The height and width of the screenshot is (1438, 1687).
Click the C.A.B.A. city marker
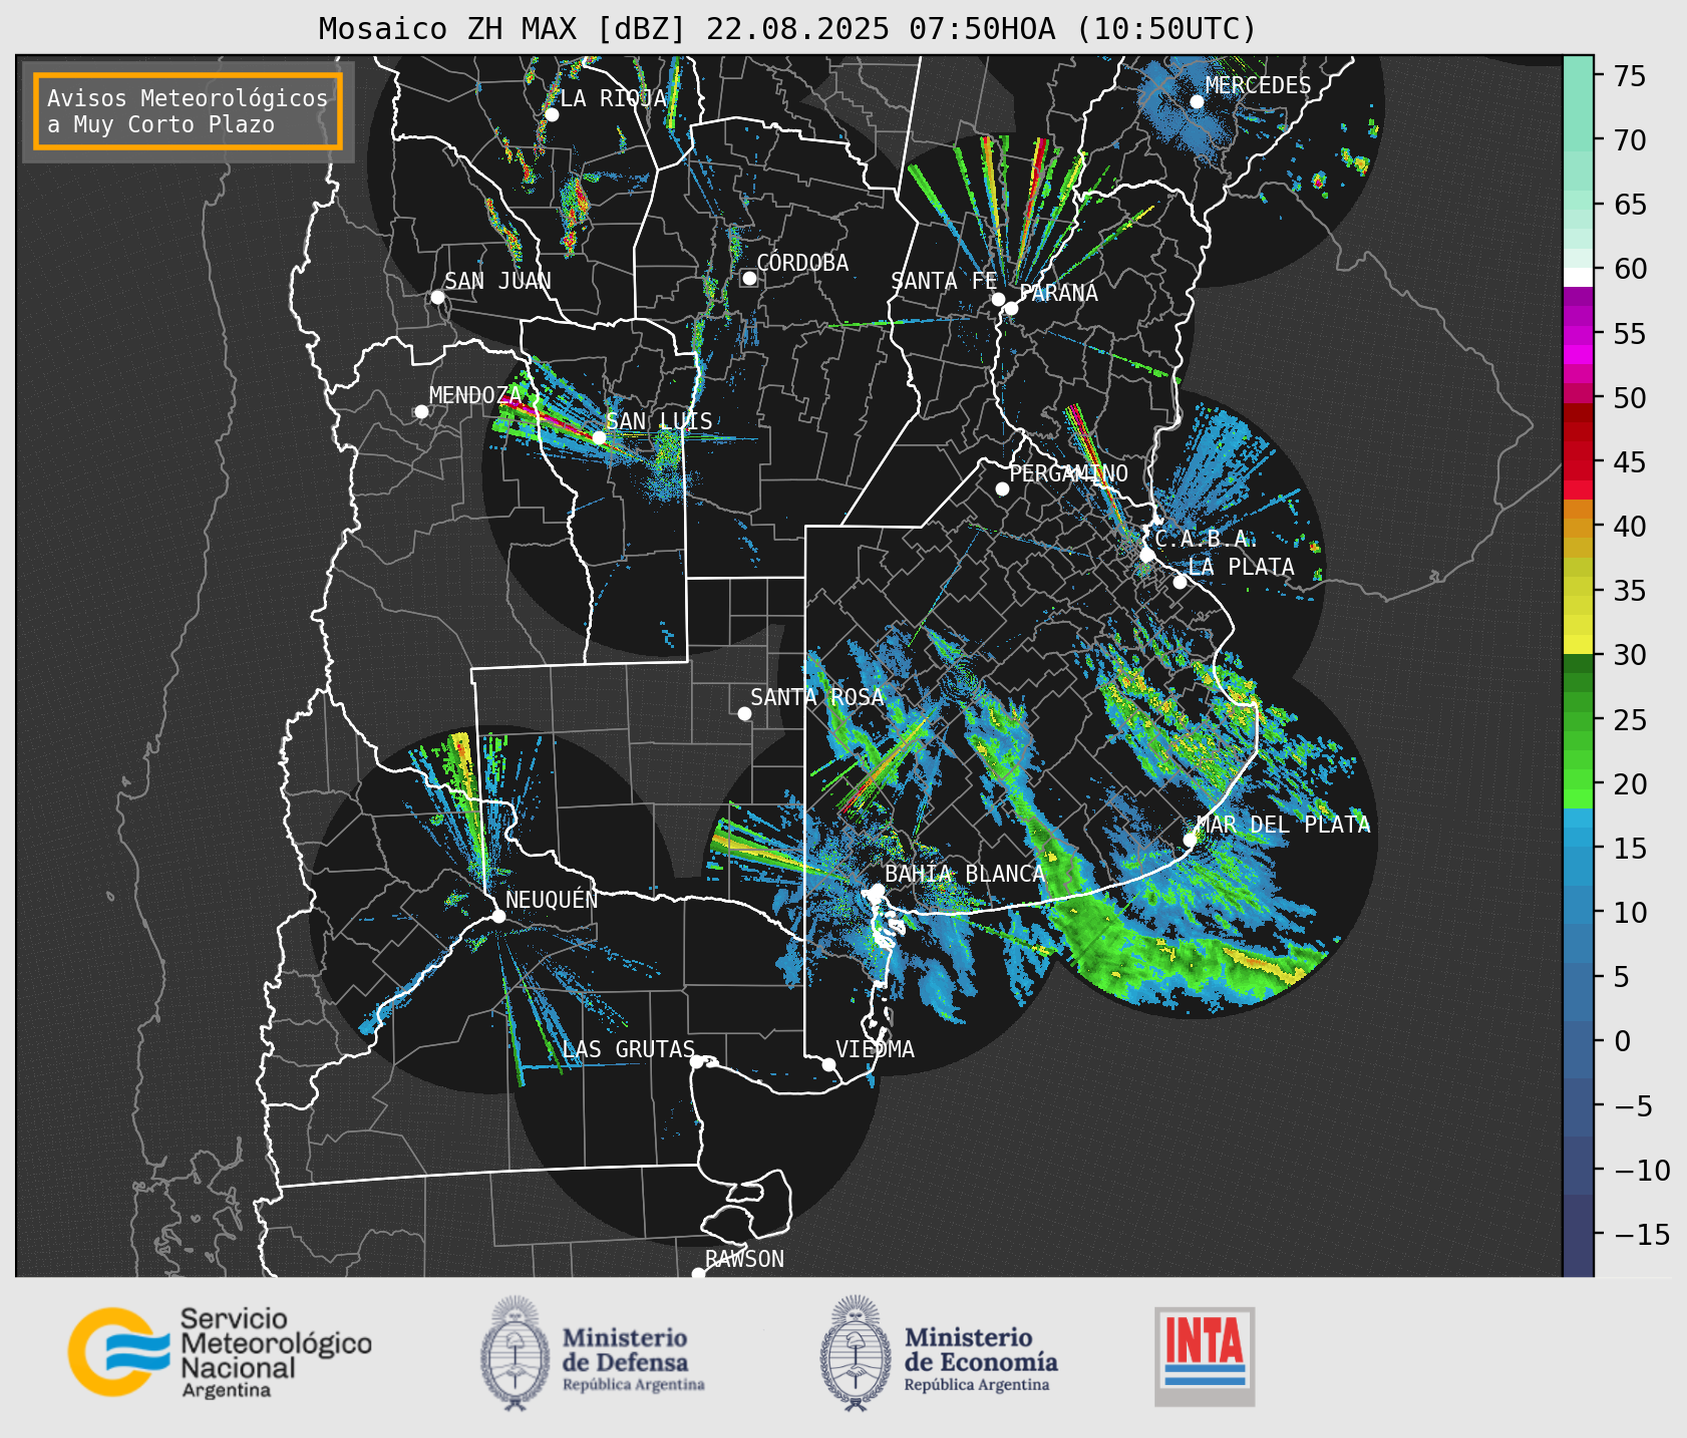pyautogui.click(x=1147, y=555)
